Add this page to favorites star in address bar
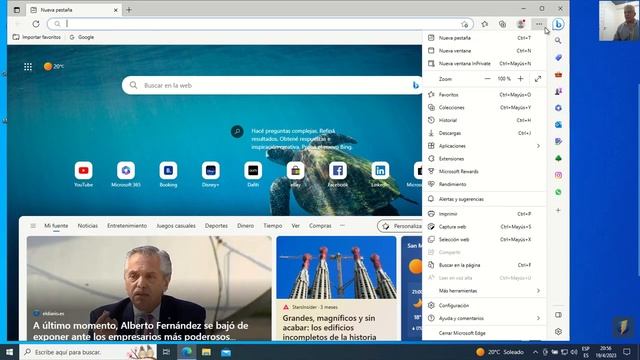The image size is (640, 360). point(464,24)
